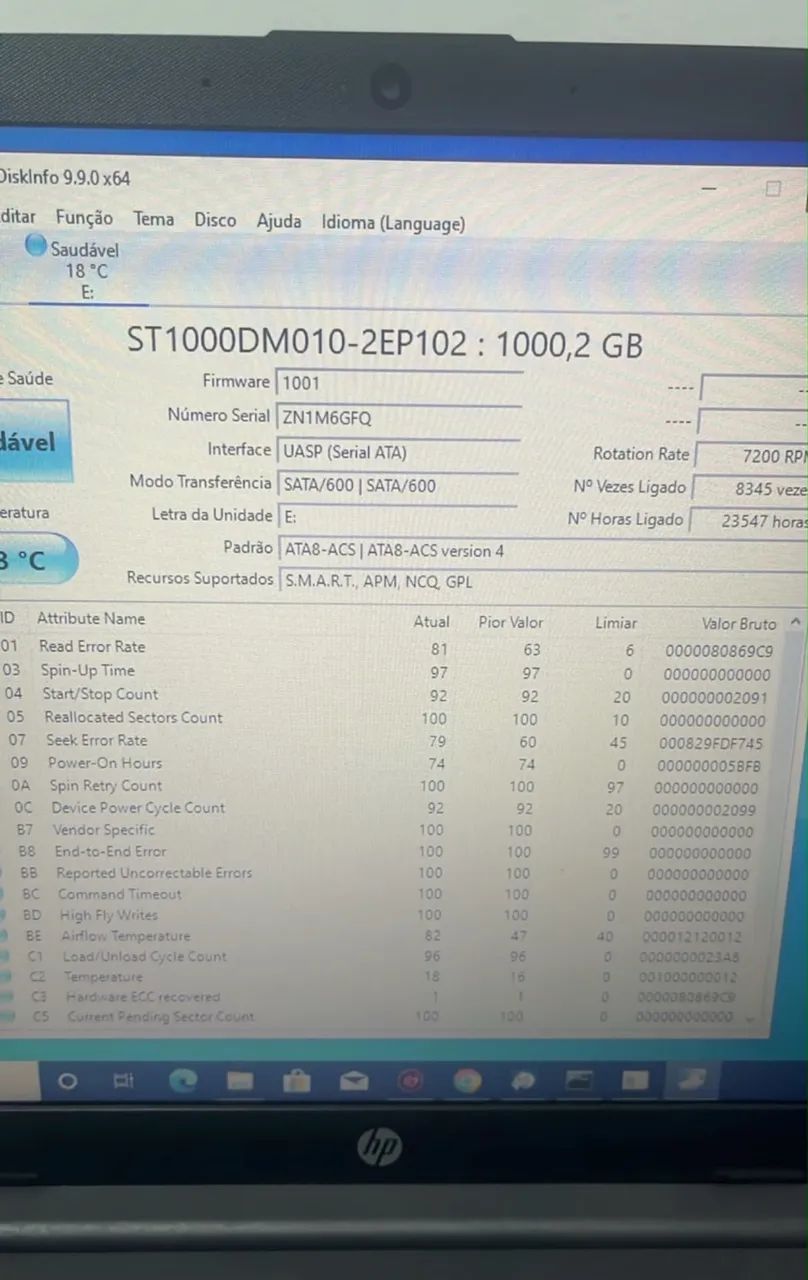Viewport: 808px width, 1280px height.
Task: Select the Hardware ECC recovered row
Action: click(x=381, y=997)
